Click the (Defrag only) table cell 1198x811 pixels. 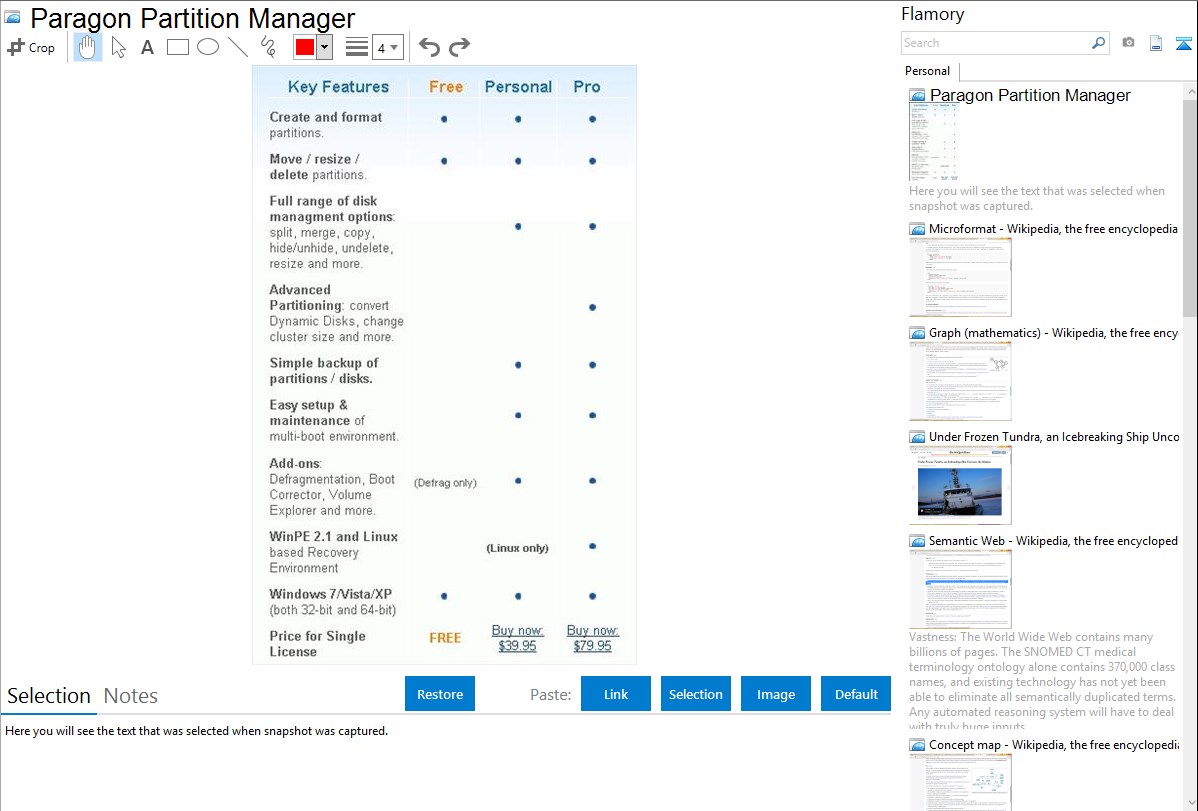point(445,482)
